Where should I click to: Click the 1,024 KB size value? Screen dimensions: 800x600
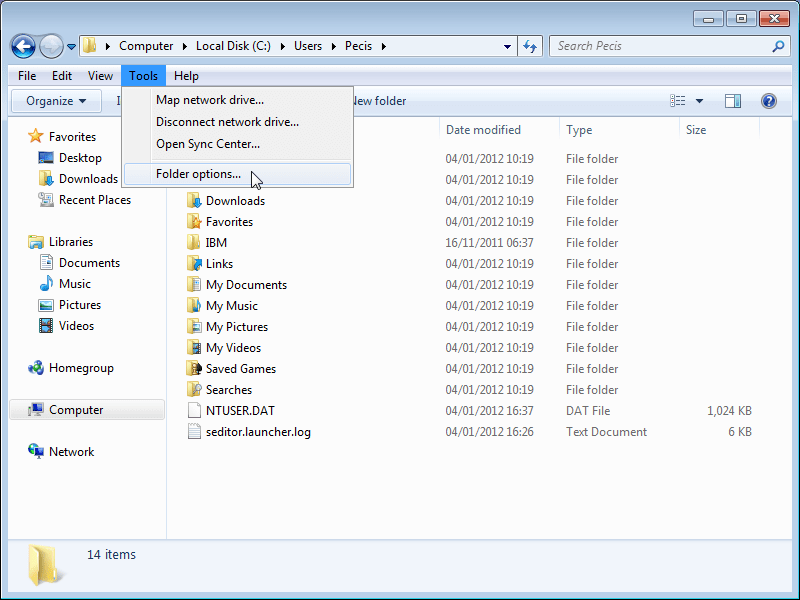pos(729,411)
